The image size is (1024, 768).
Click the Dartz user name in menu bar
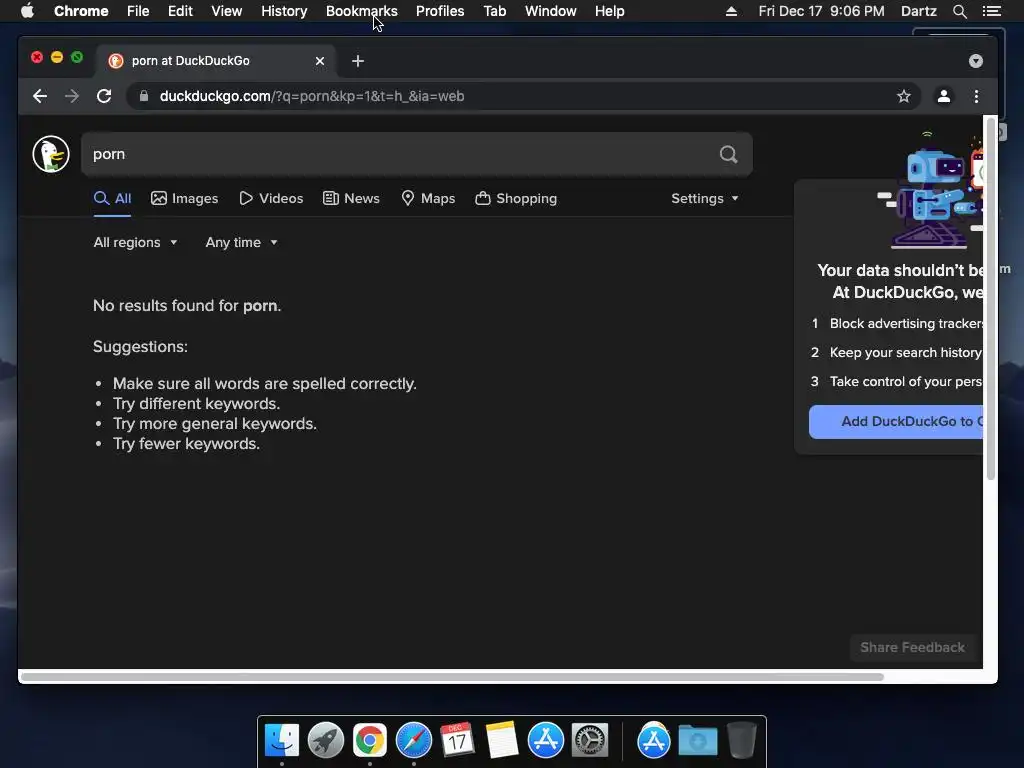(919, 11)
